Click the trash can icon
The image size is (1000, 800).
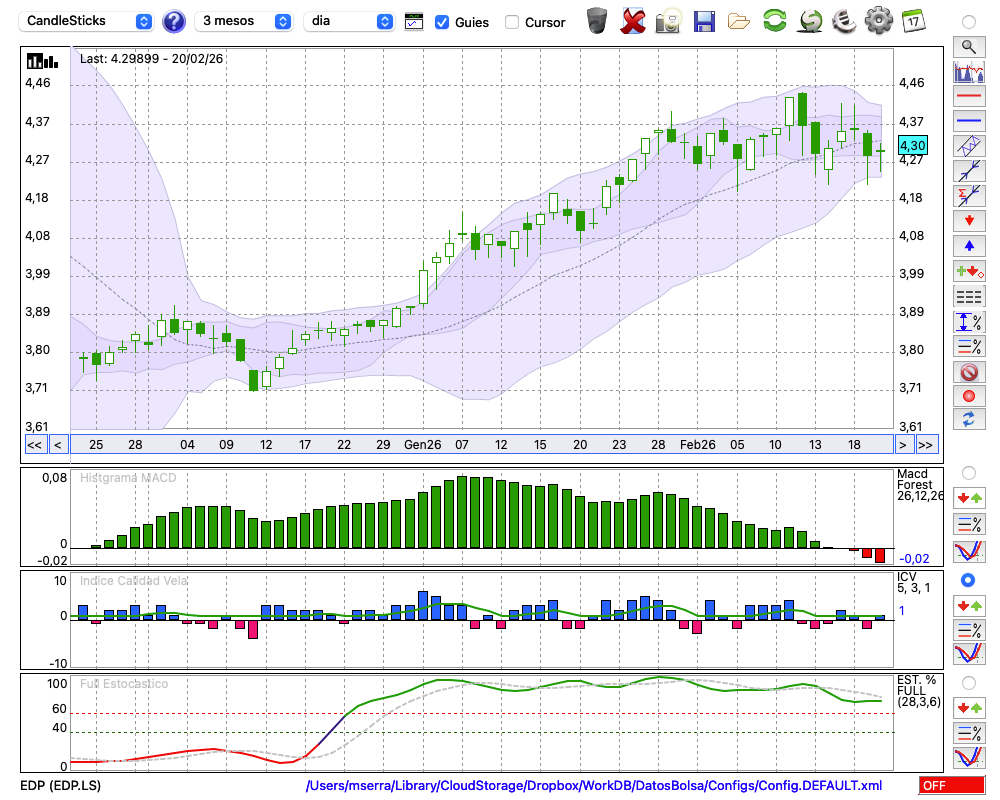click(x=597, y=21)
